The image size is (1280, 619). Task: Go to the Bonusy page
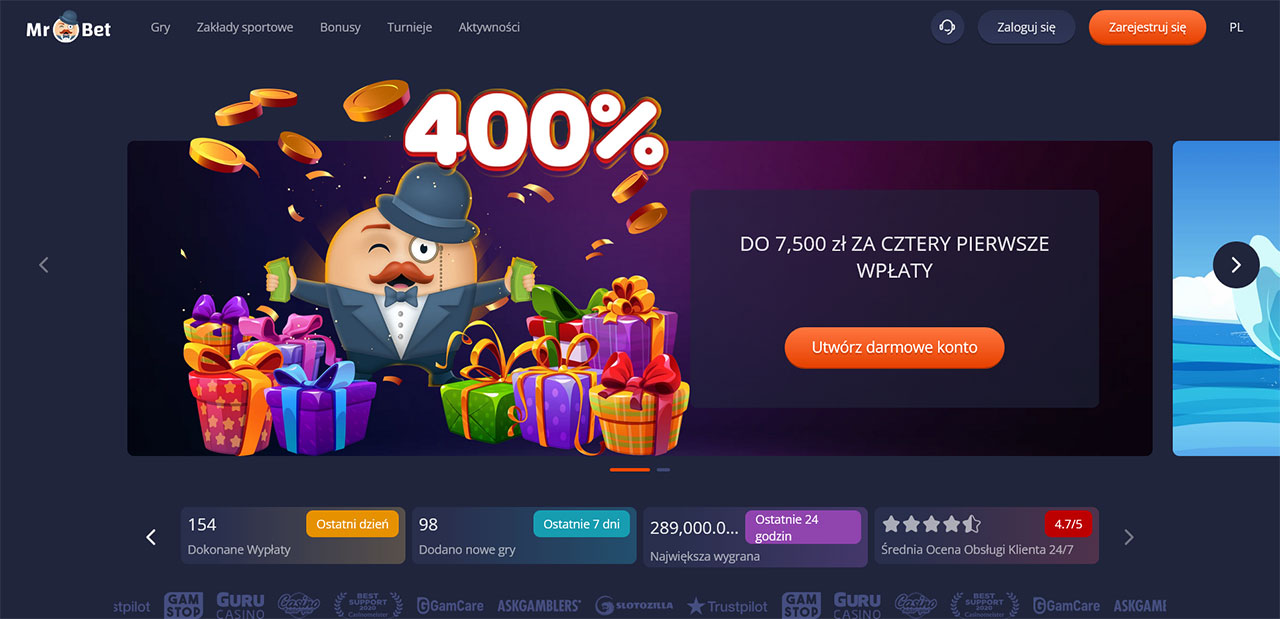(340, 27)
